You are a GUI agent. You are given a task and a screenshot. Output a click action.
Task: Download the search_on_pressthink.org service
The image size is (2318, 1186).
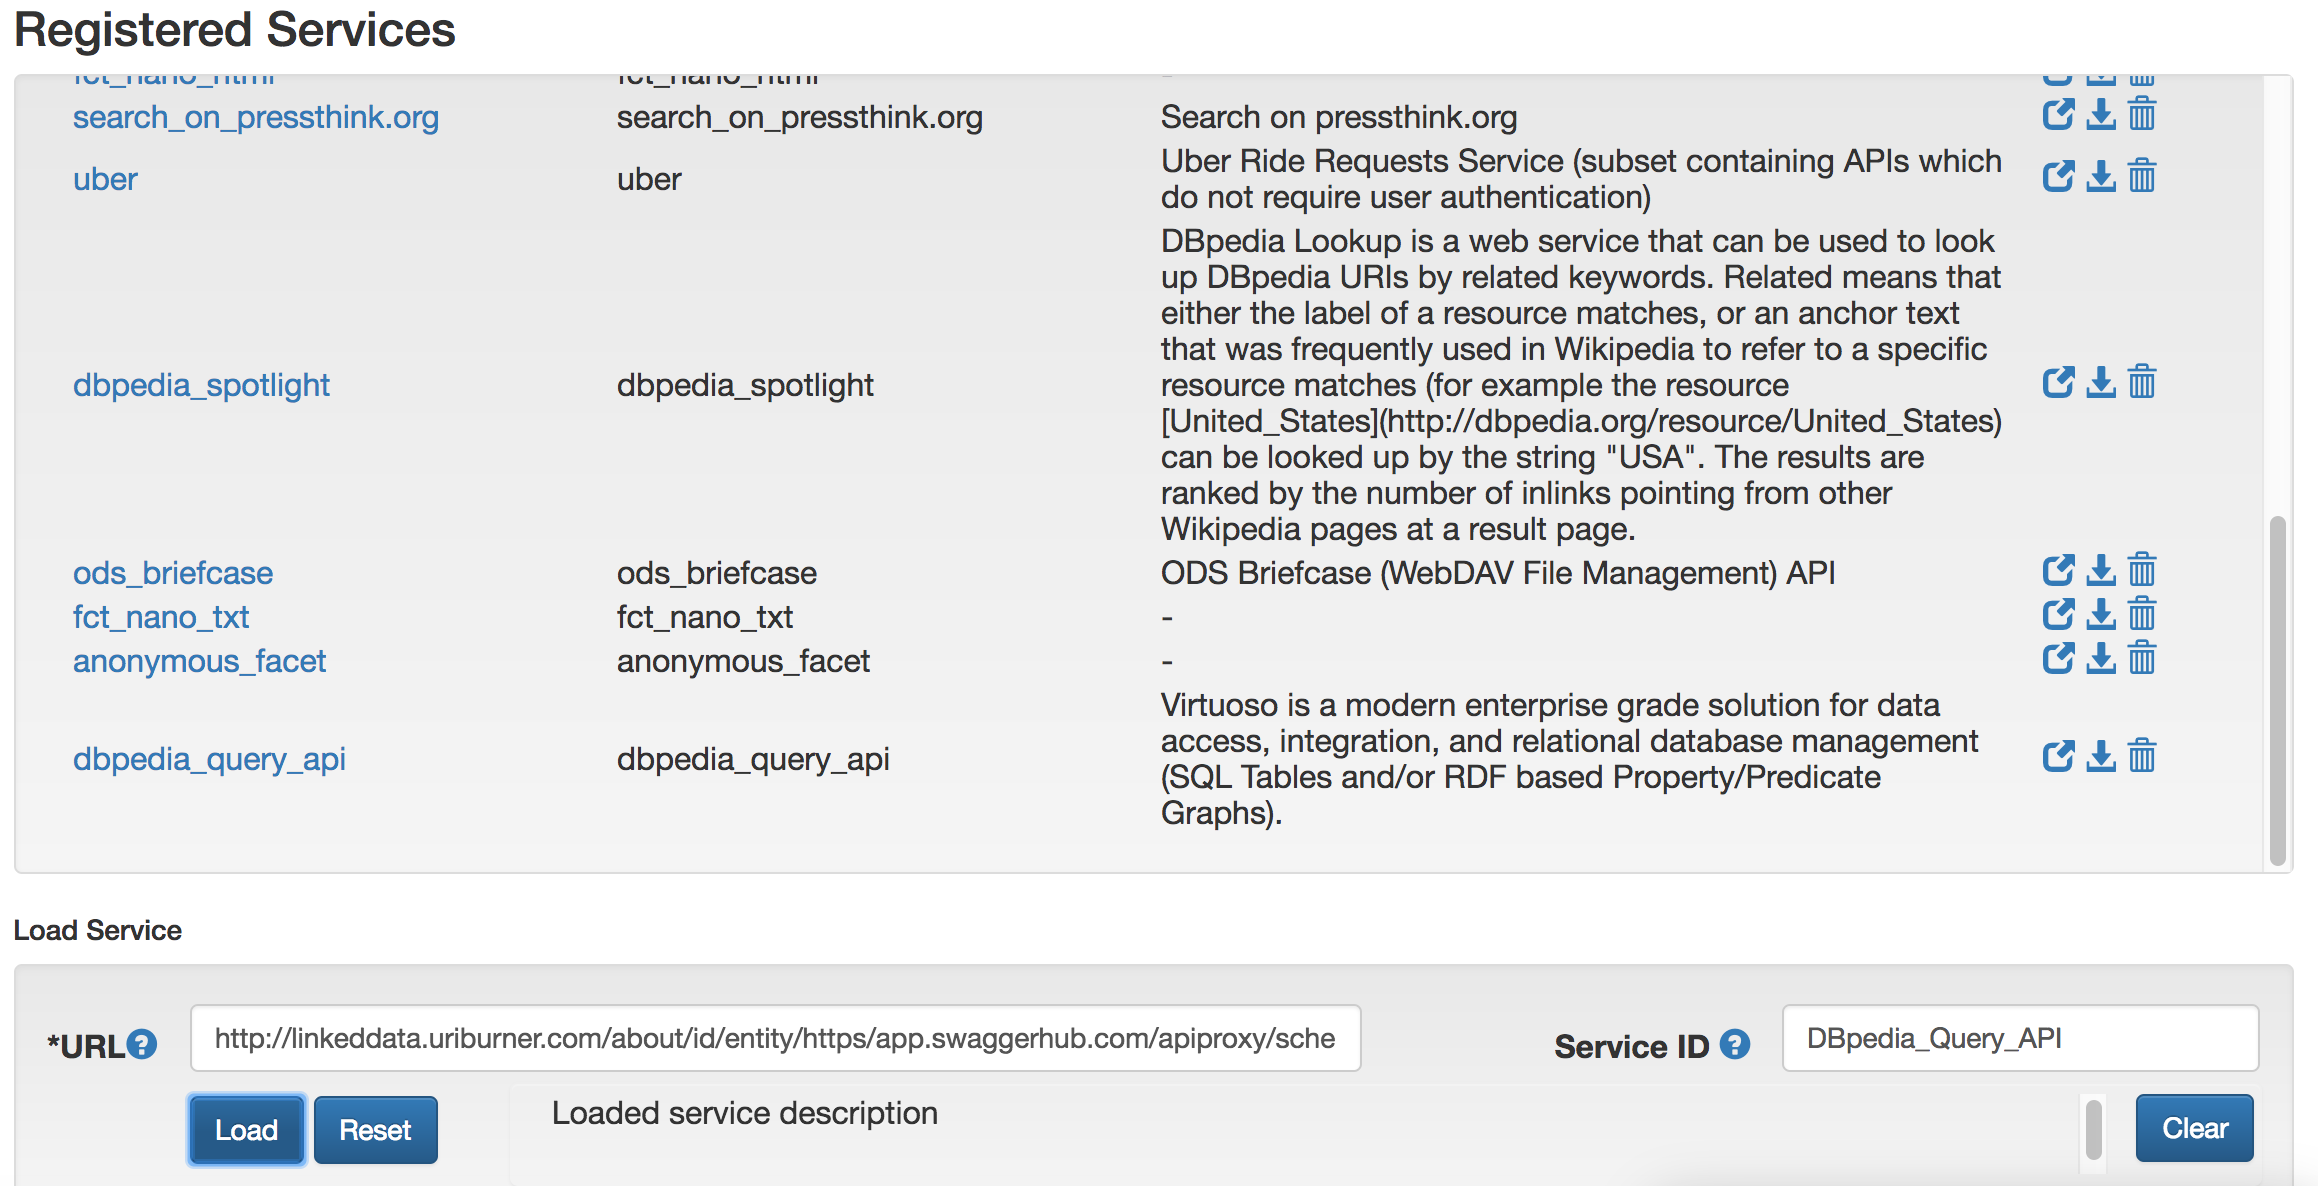pyautogui.click(x=2101, y=115)
